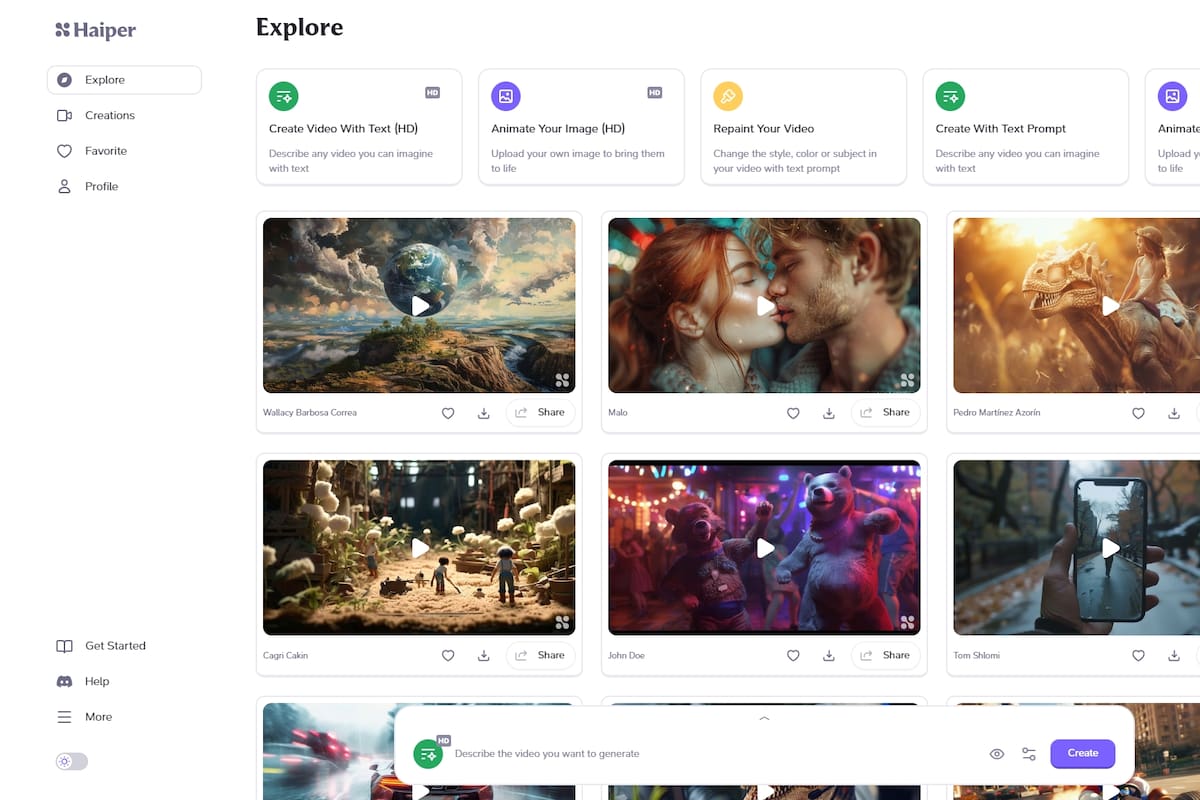Expand the More menu
This screenshot has width=1200, height=800.
click(x=97, y=717)
